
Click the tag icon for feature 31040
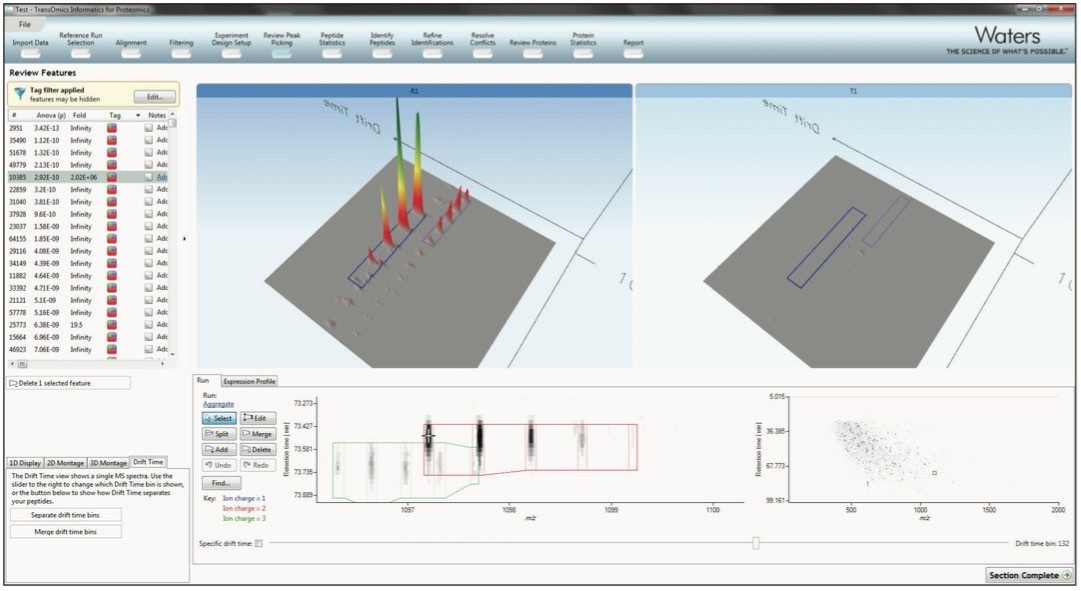[112, 202]
